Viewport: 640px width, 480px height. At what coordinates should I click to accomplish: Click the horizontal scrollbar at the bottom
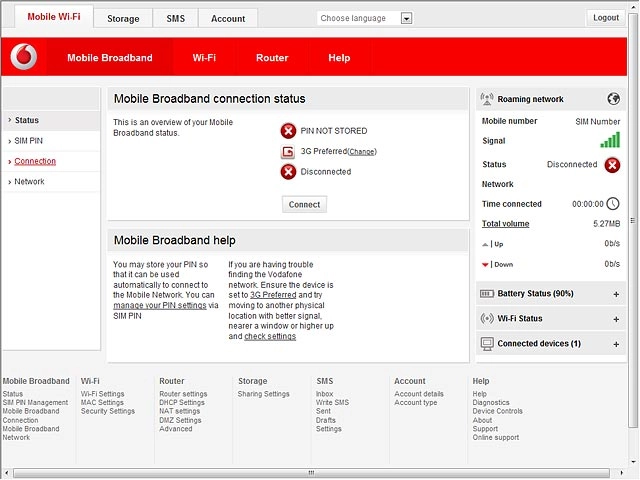click(x=311, y=473)
